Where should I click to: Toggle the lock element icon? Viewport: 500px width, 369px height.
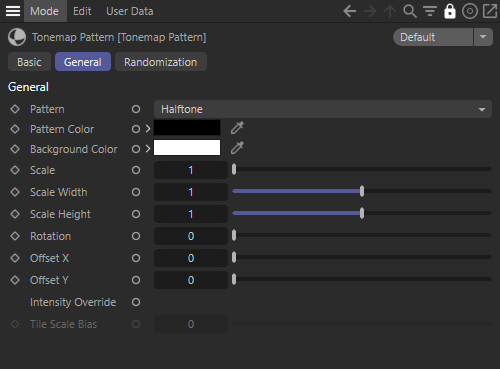tap(450, 11)
